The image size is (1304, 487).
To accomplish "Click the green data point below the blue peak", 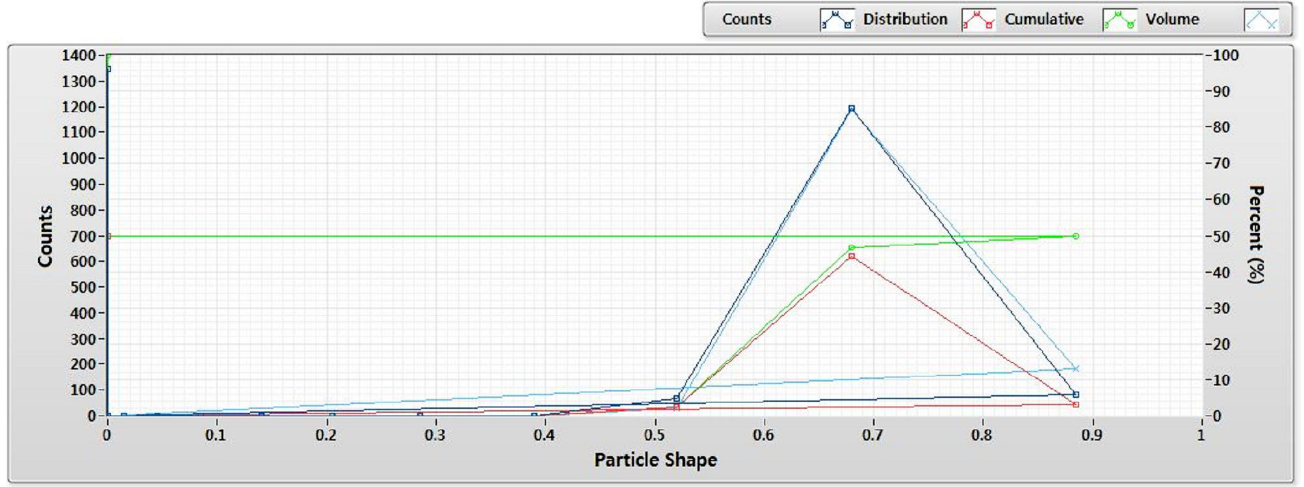I will [x=852, y=247].
